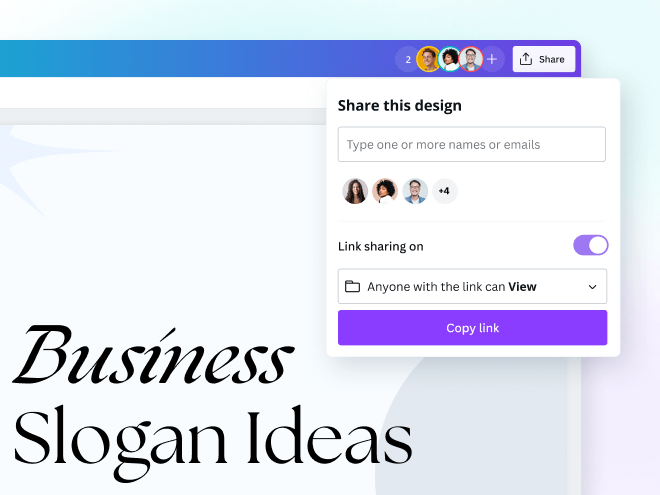
Task: Click the Share button in header
Action: [543, 59]
